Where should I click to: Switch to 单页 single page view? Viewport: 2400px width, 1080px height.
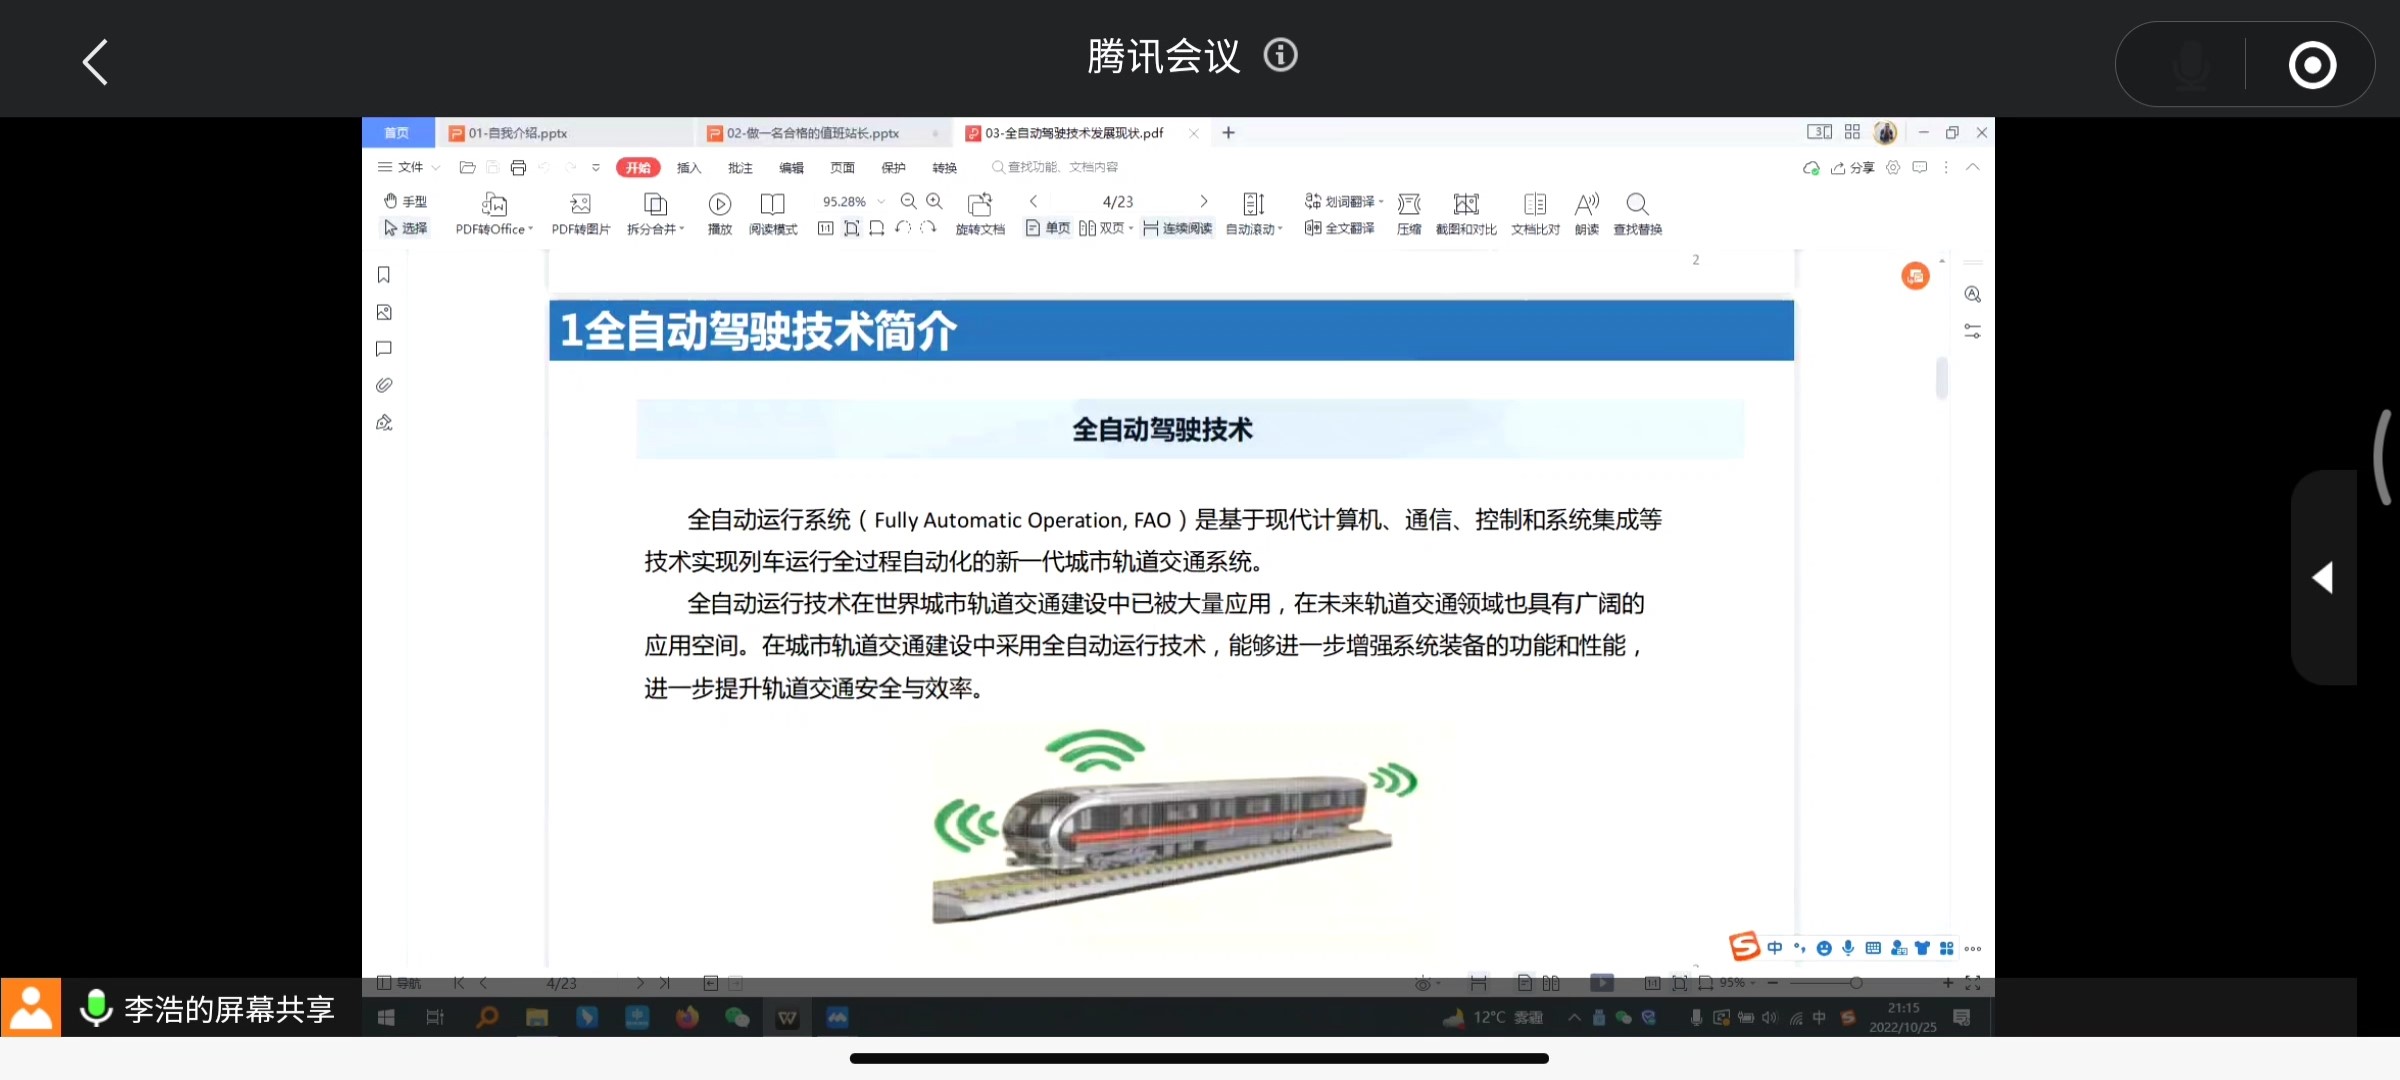(1048, 229)
